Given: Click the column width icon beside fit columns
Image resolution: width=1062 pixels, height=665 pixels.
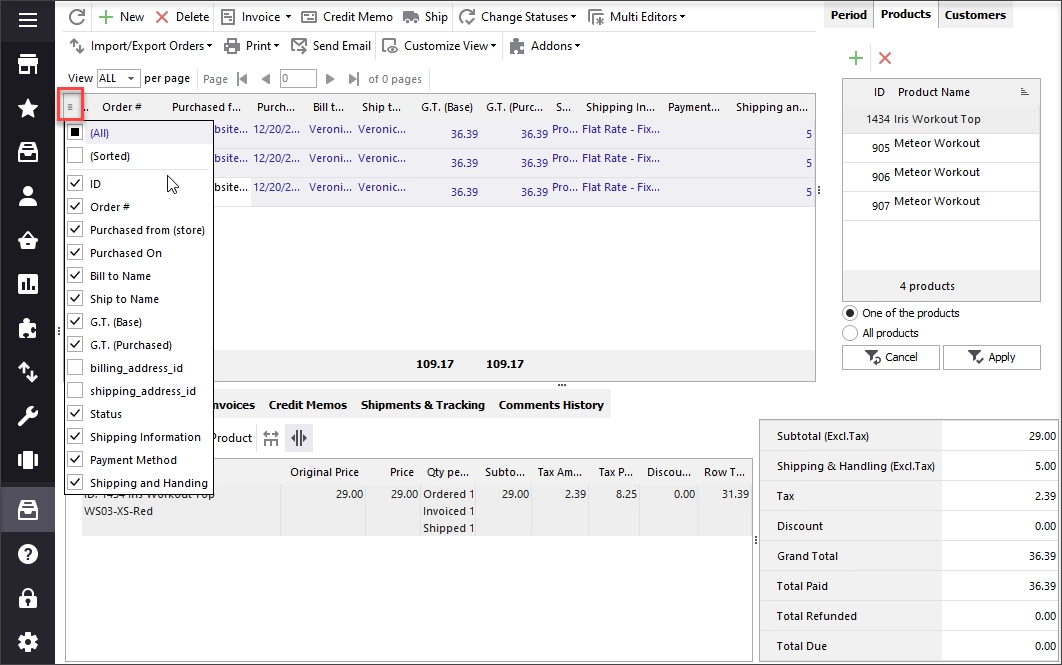Looking at the screenshot, I should tap(299, 438).
